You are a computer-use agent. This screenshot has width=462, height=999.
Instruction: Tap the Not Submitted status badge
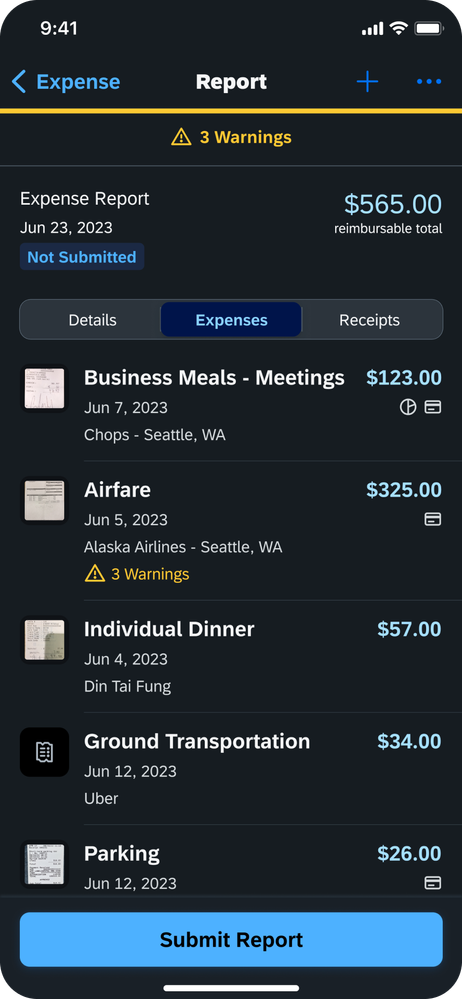[x=82, y=257]
